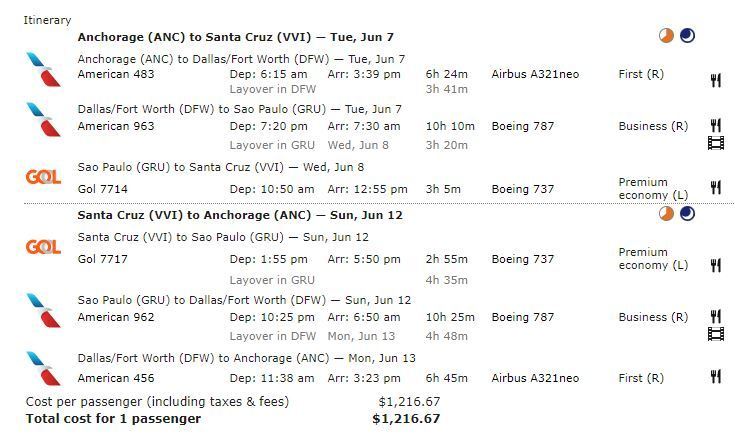The height and width of the screenshot is (440, 735).
Task: Click the GOL airline logo for flight 7714
Action: point(43,177)
